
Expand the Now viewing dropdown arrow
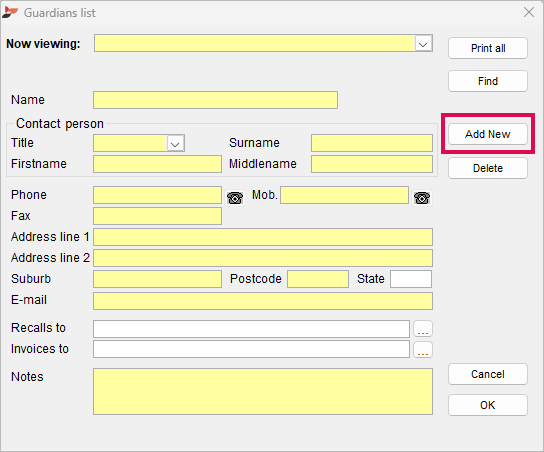423,44
